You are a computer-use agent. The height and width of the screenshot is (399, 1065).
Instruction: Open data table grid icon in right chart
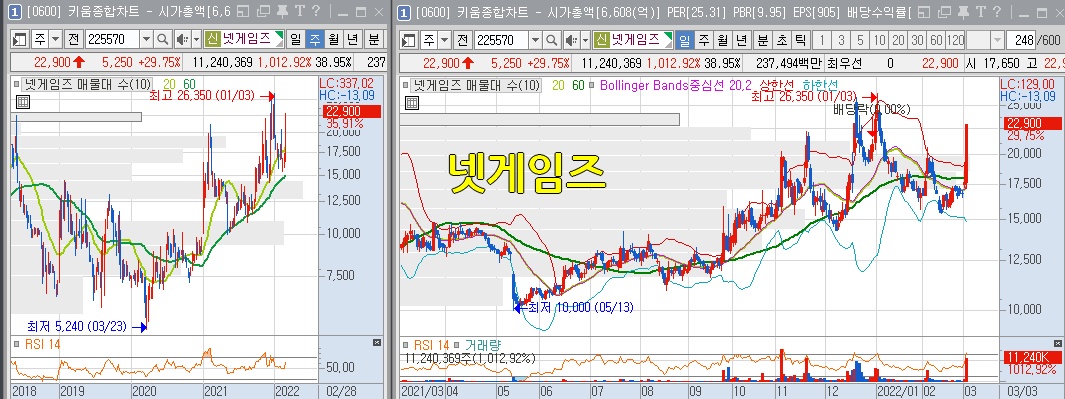point(412,103)
